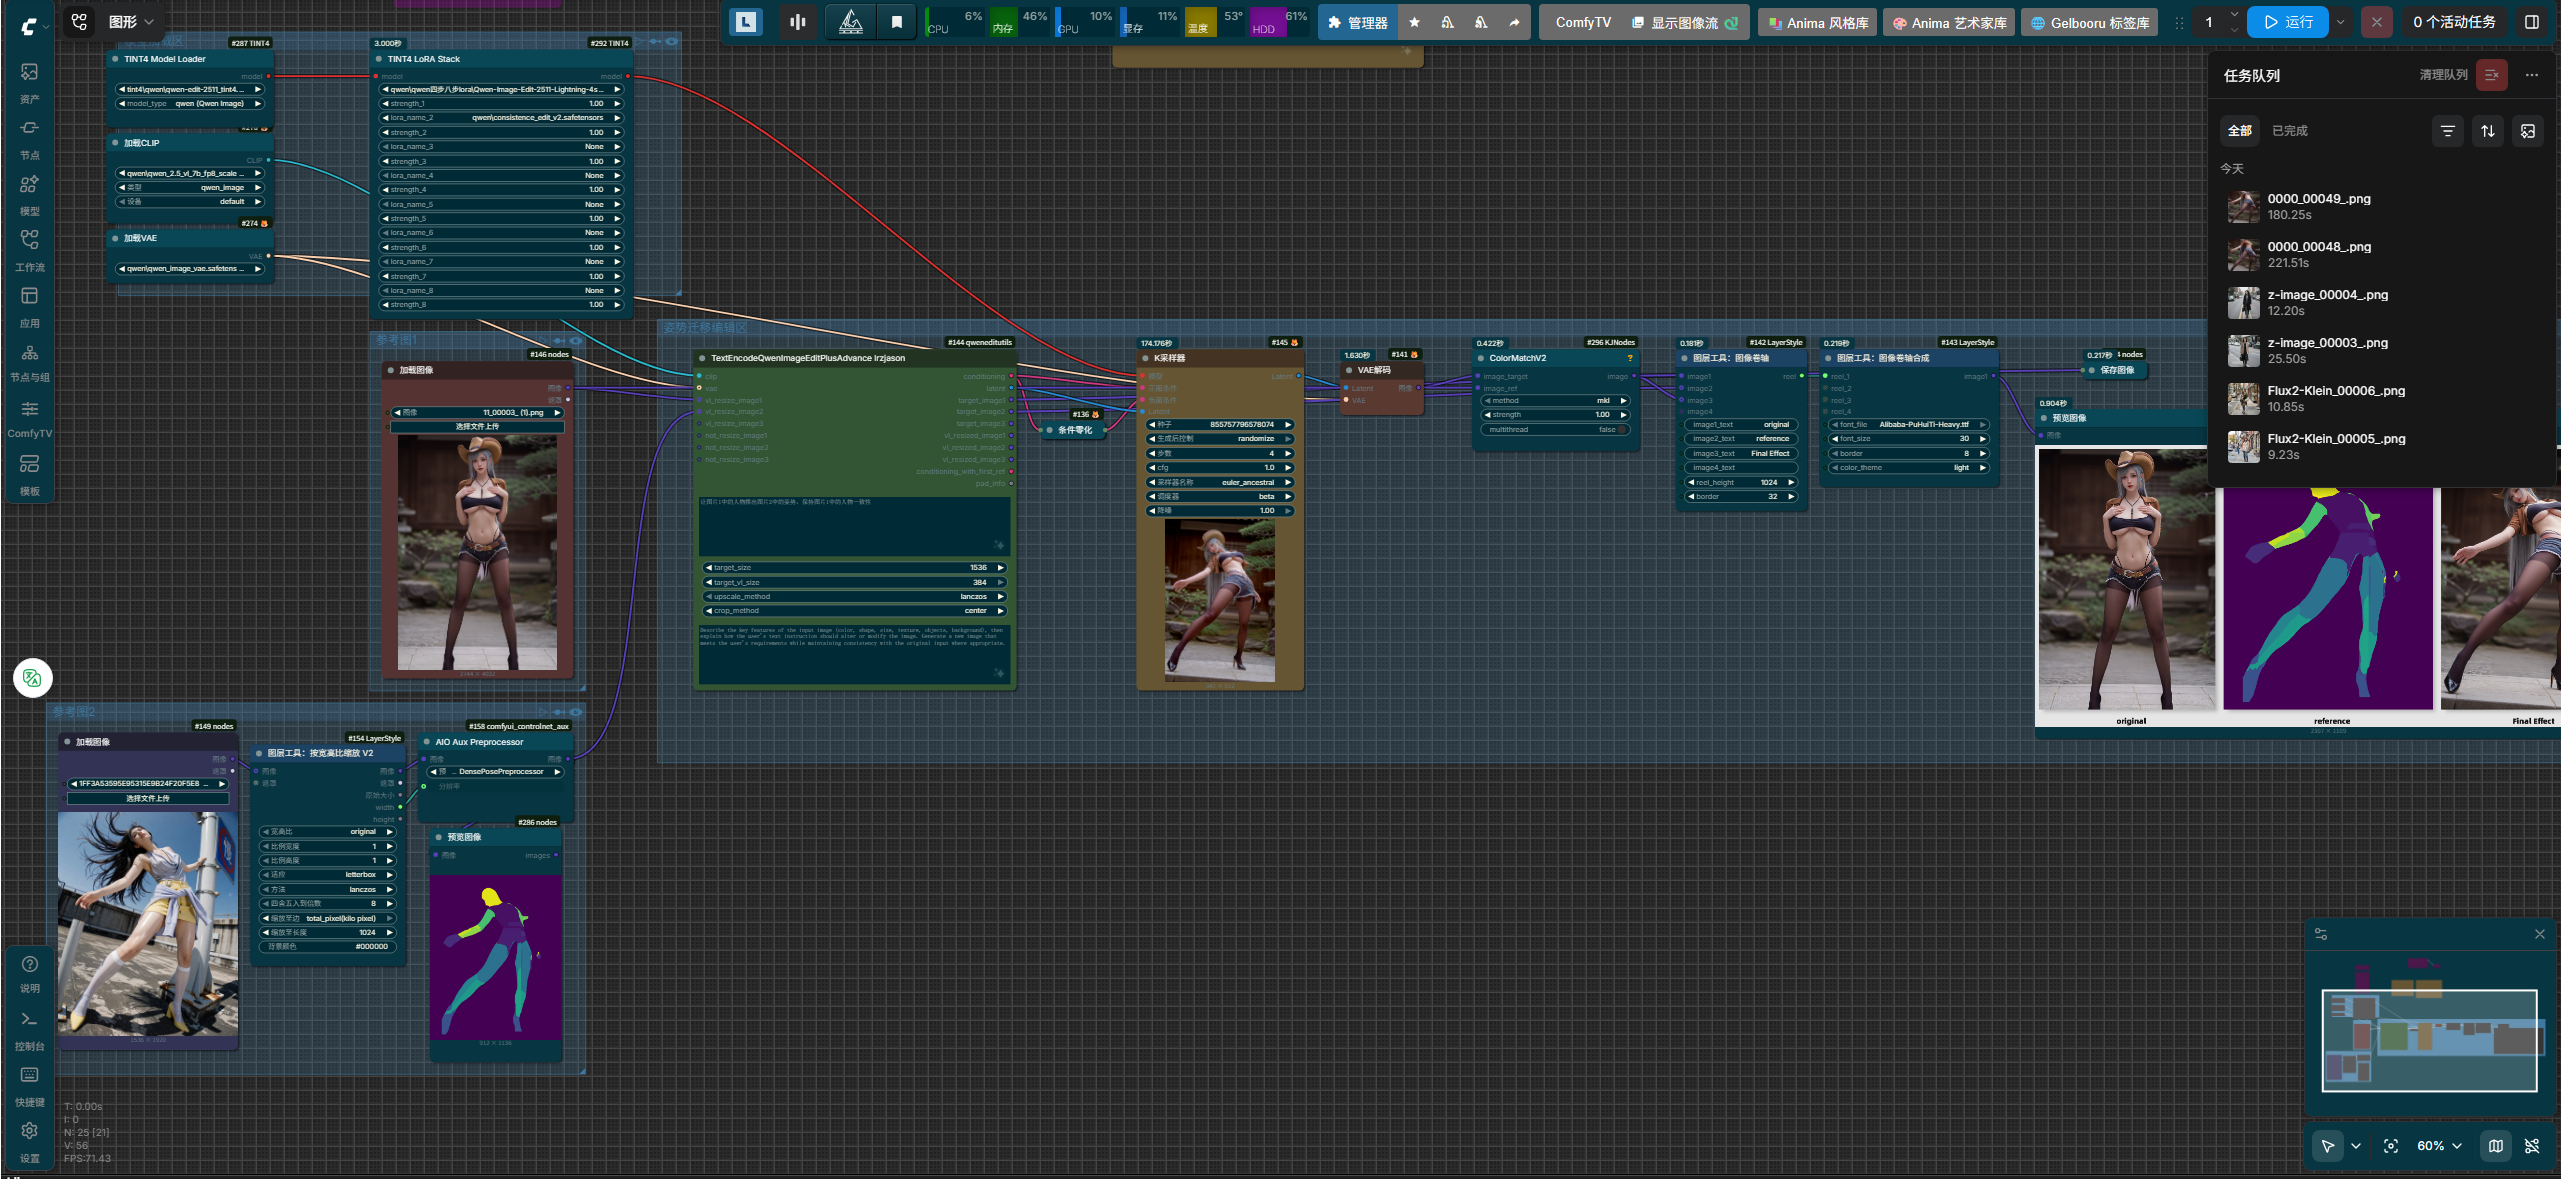Open the filter icon in the task queue
This screenshot has width=2561, height=1179.
pyautogui.click(x=2447, y=131)
